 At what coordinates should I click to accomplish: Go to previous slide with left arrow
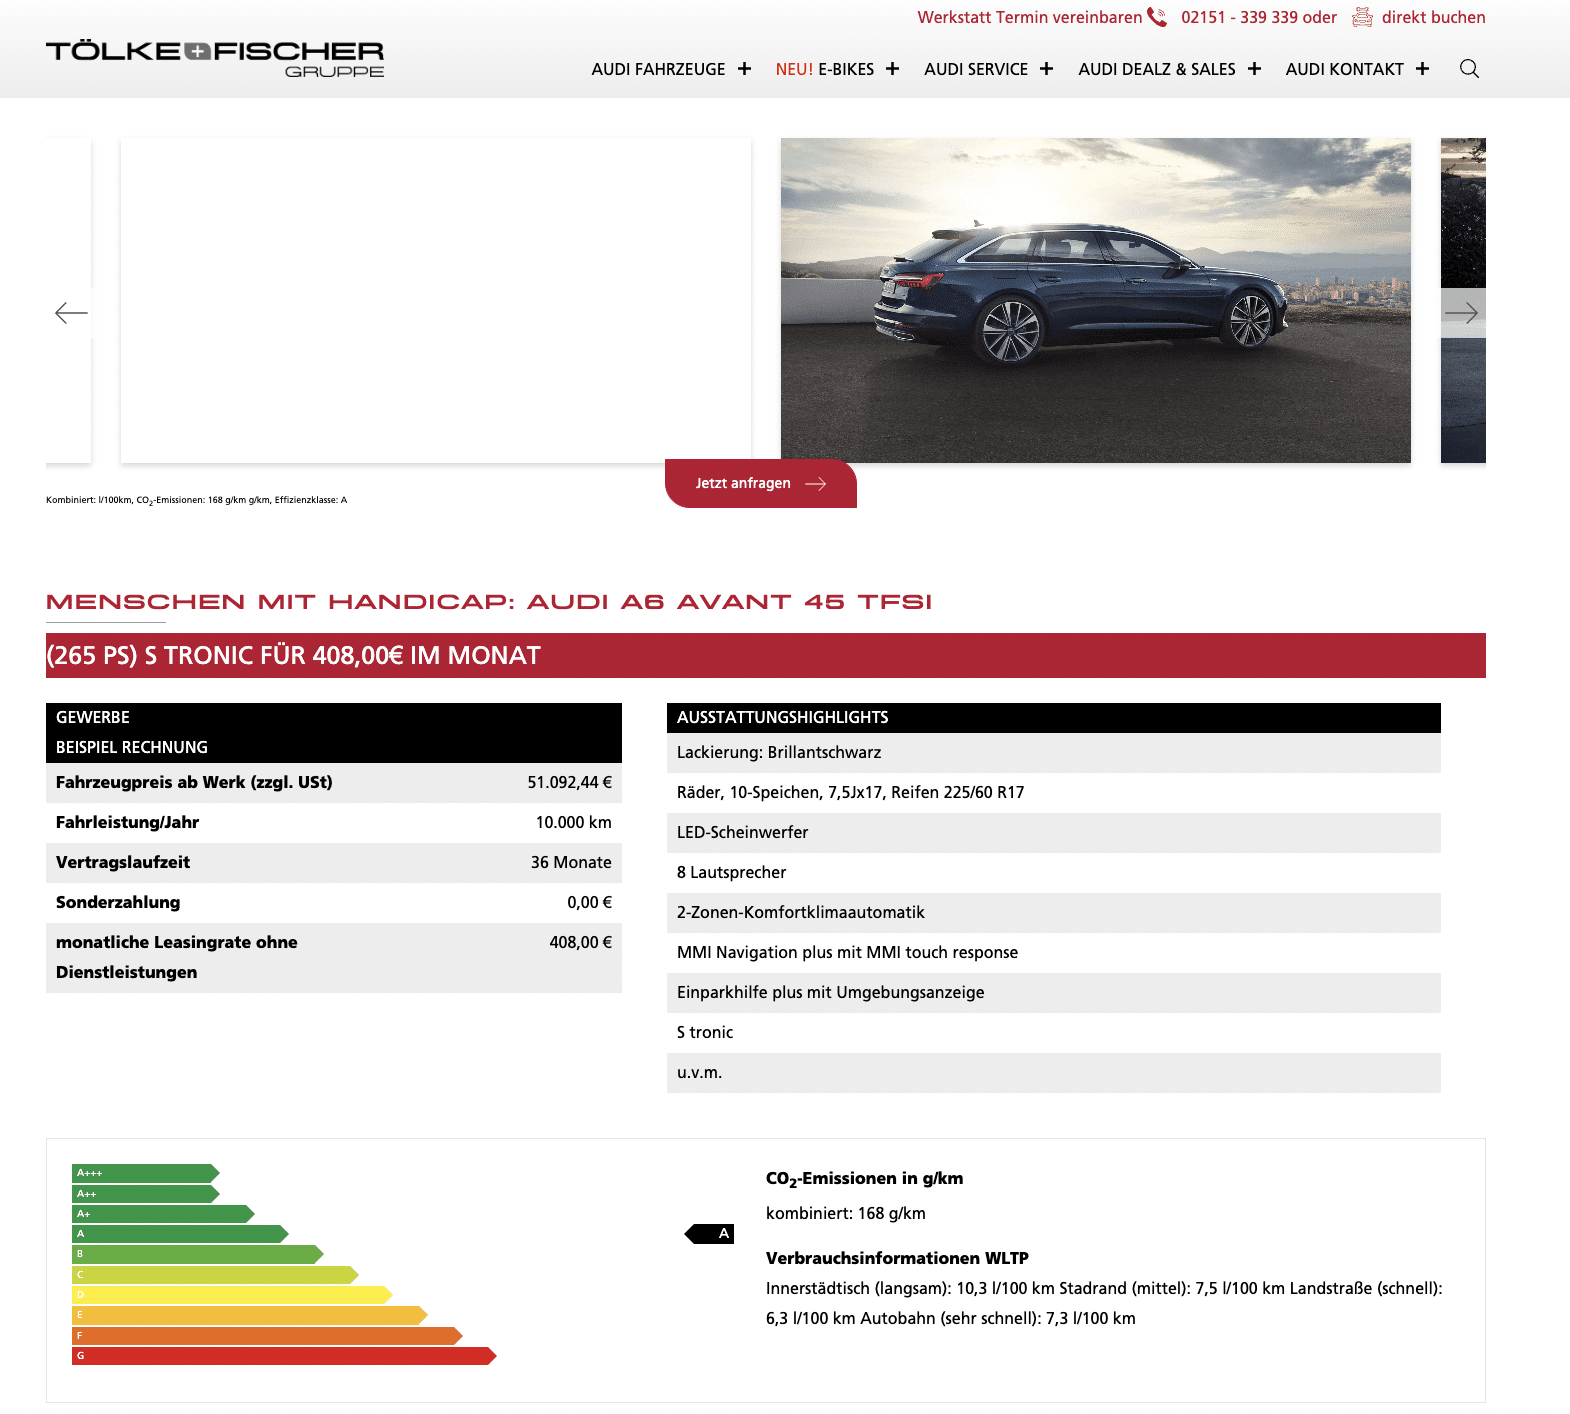[71, 313]
